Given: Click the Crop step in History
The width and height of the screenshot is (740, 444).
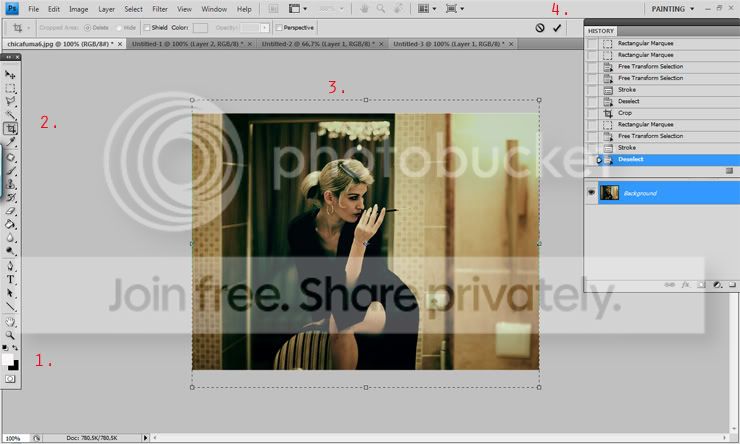Looking at the screenshot, I should (625, 113).
